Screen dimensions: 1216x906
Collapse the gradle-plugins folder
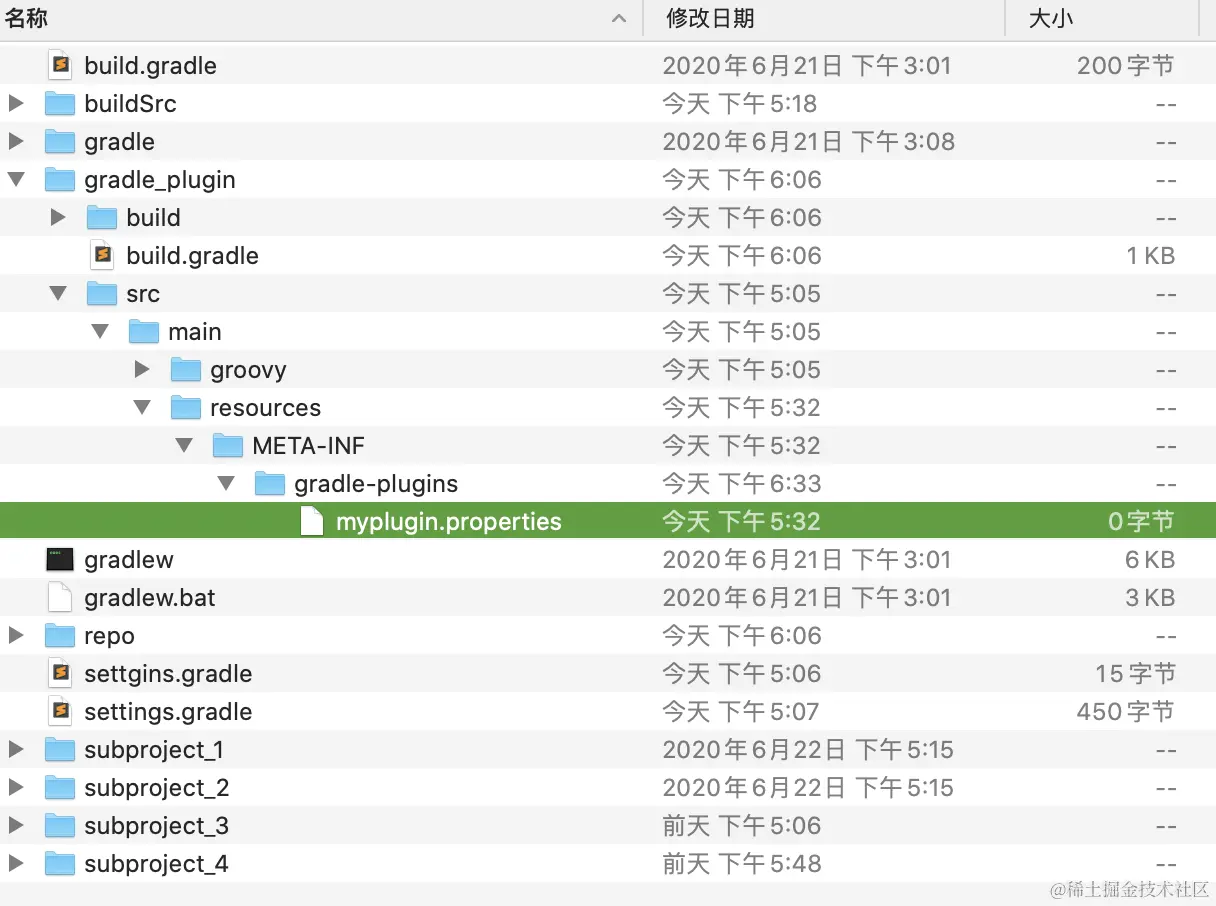[226, 483]
